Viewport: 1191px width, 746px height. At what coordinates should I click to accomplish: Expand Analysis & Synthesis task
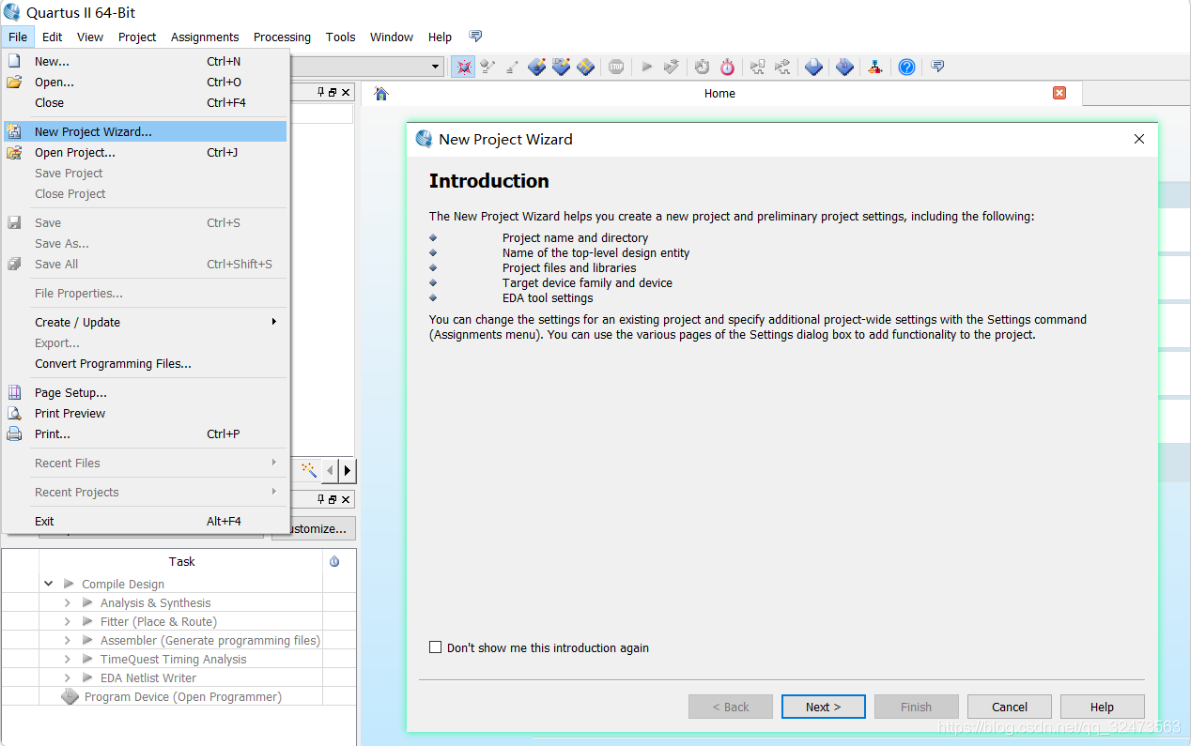point(68,602)
